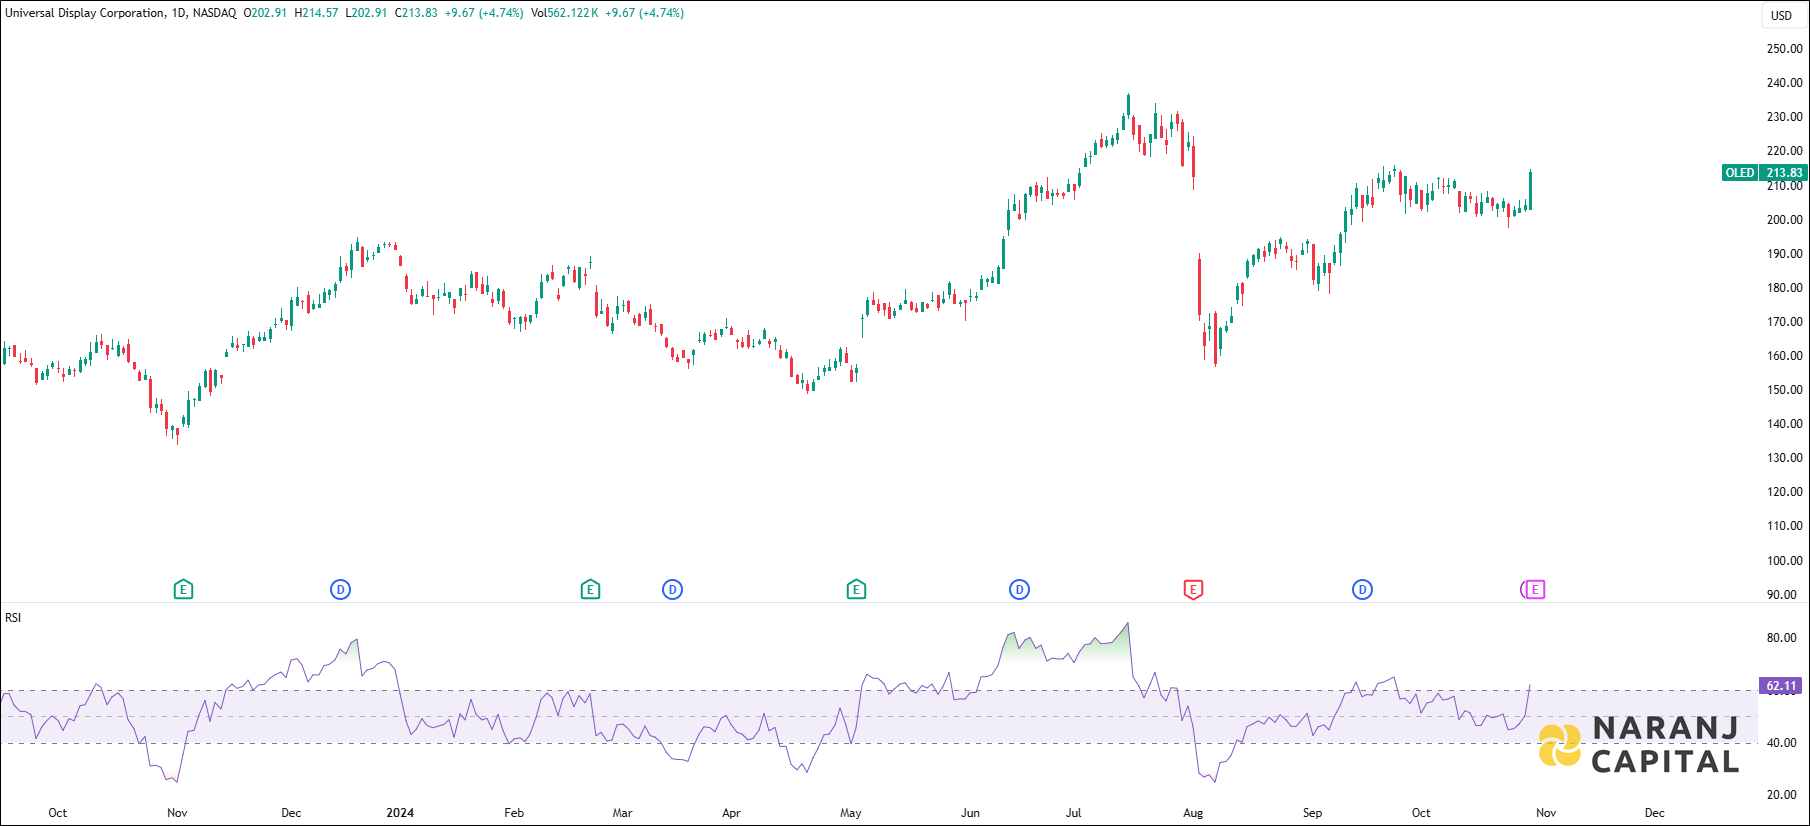
Task: Open the dividend marker in mid-June
Action: click(x=1019, y=590)
